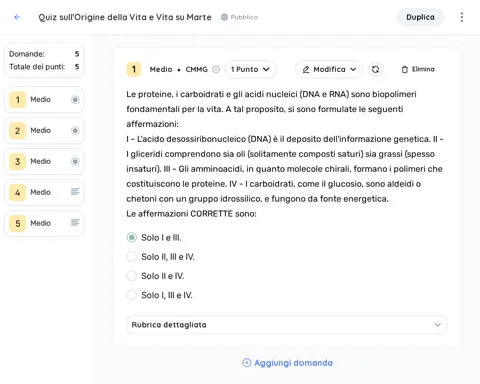Click the regenerate question refresh icon
The height and width of the screenshot is (384, 480).
[x=375, y=69]
